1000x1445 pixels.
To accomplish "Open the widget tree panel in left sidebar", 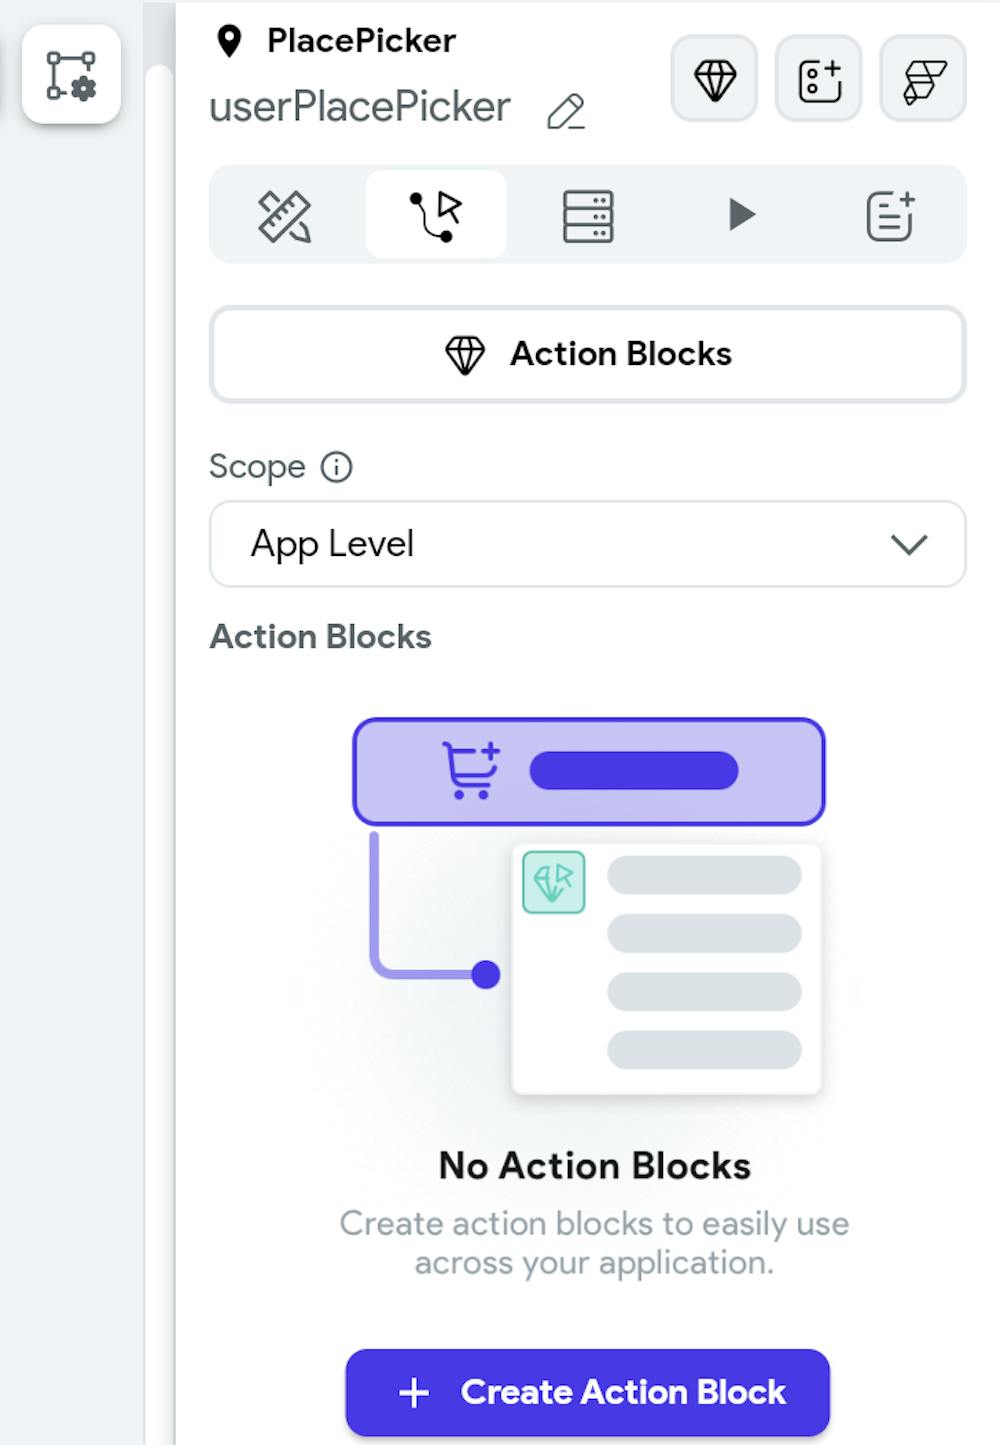I will [71, 75].
